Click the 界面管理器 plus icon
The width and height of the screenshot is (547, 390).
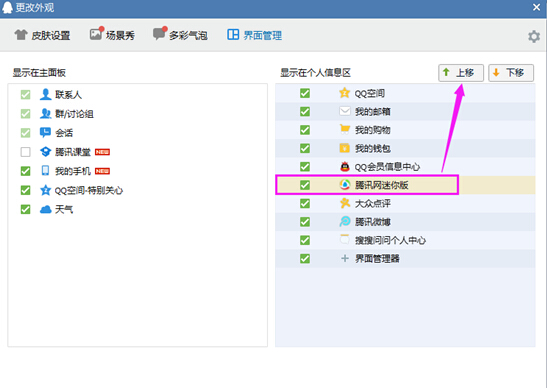[x=345, y=258]
